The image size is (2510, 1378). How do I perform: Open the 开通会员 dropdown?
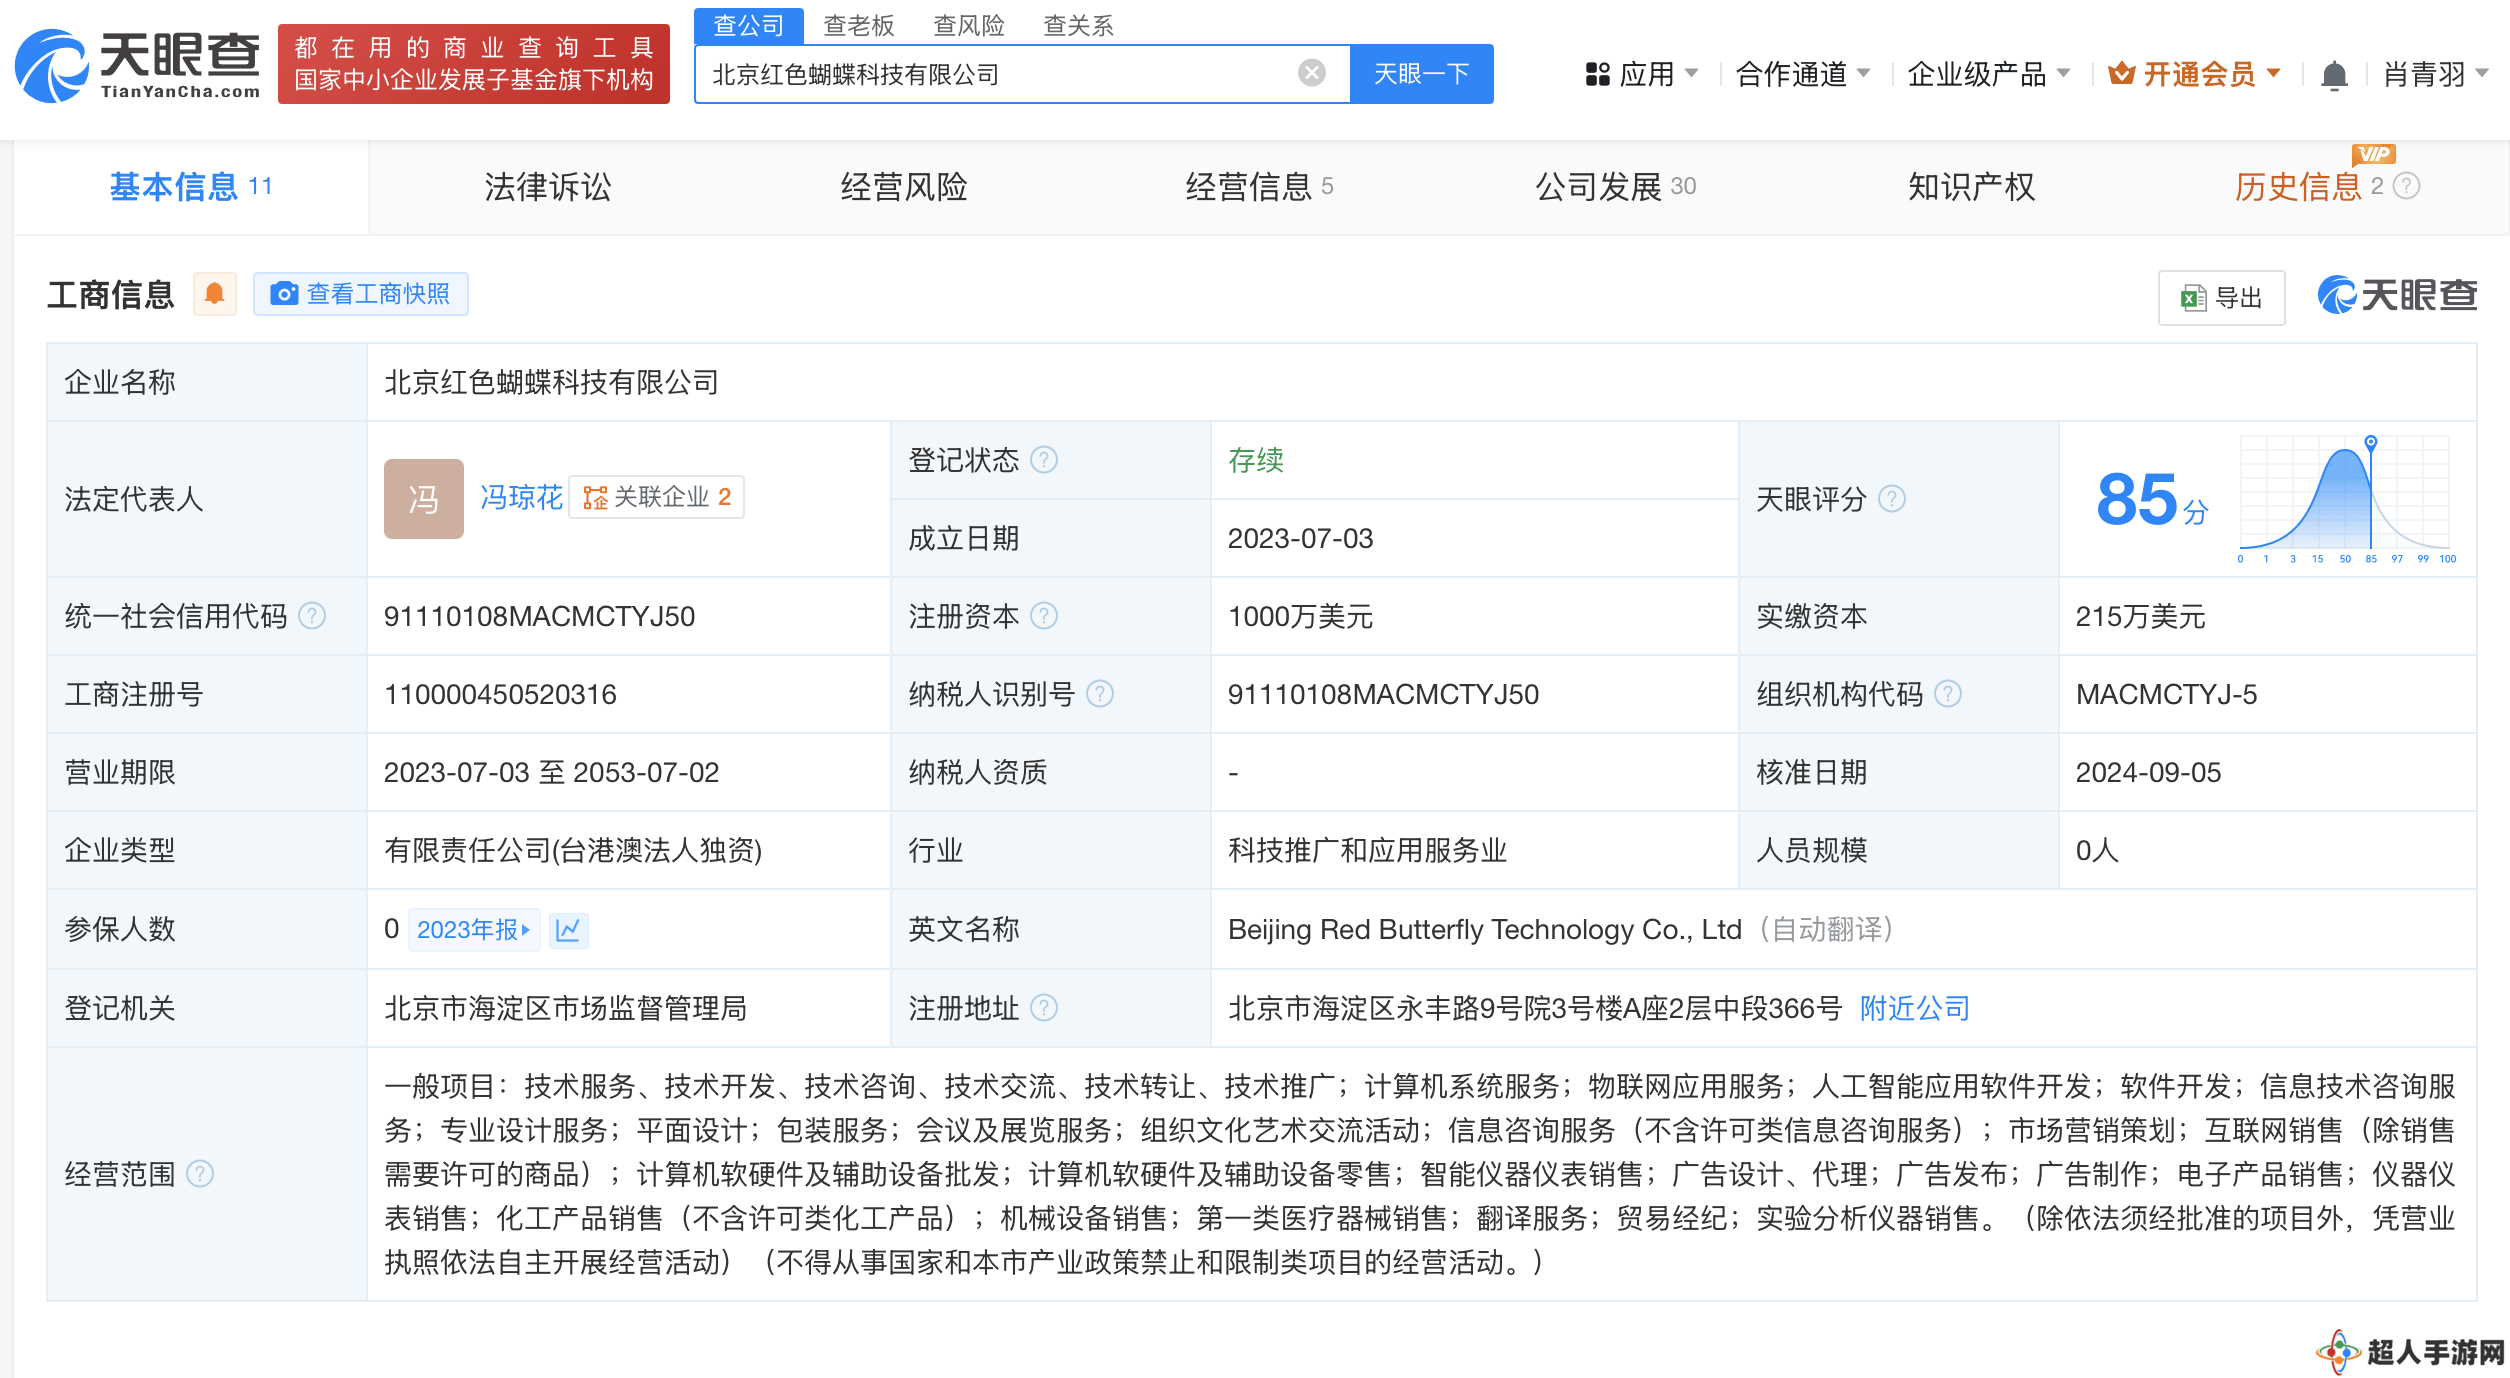[x=2194, y=74]
